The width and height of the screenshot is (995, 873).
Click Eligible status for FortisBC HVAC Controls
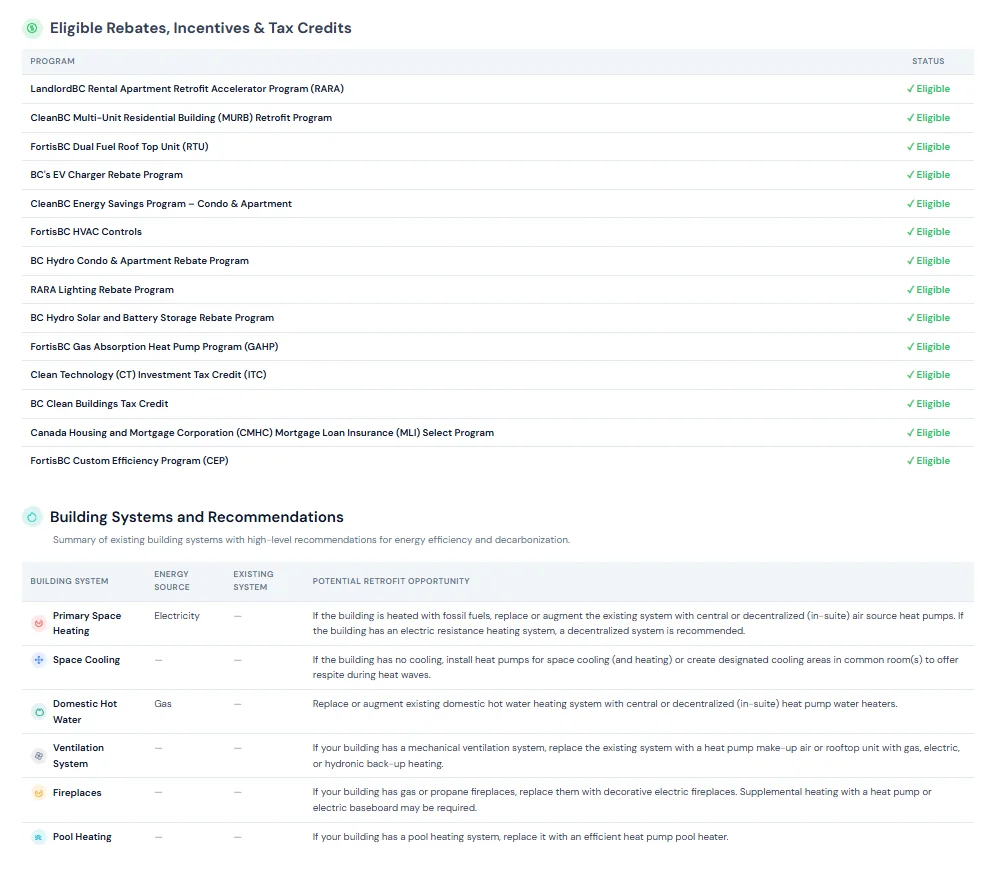point(928,232)
